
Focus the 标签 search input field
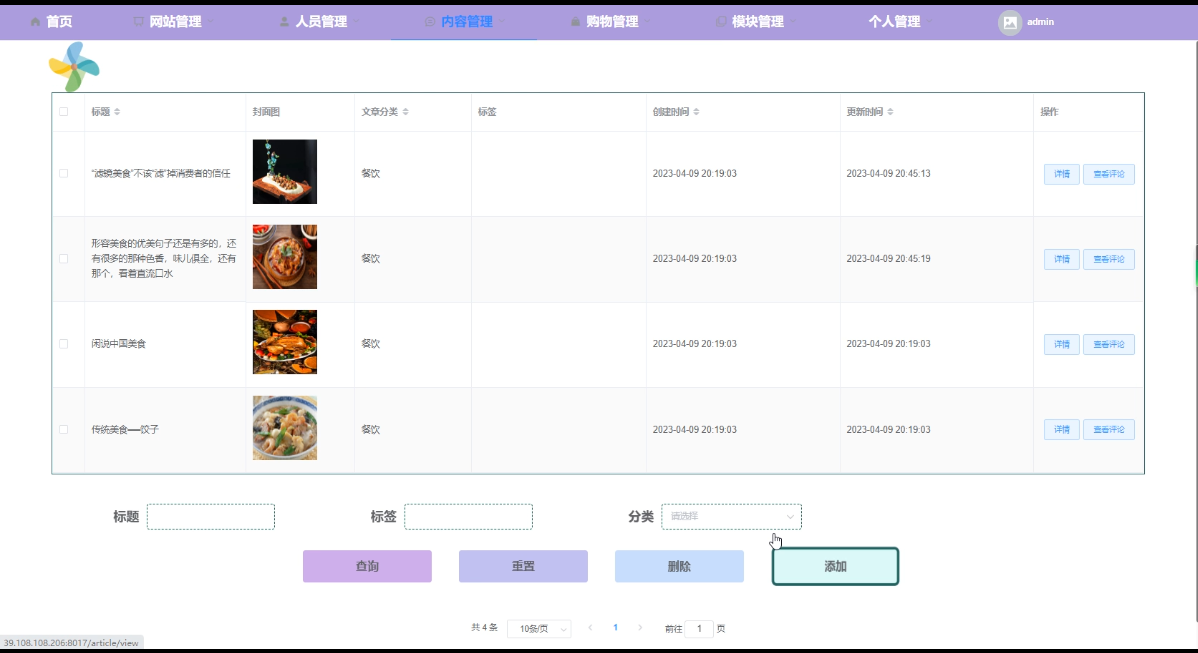tap(468, 516)
